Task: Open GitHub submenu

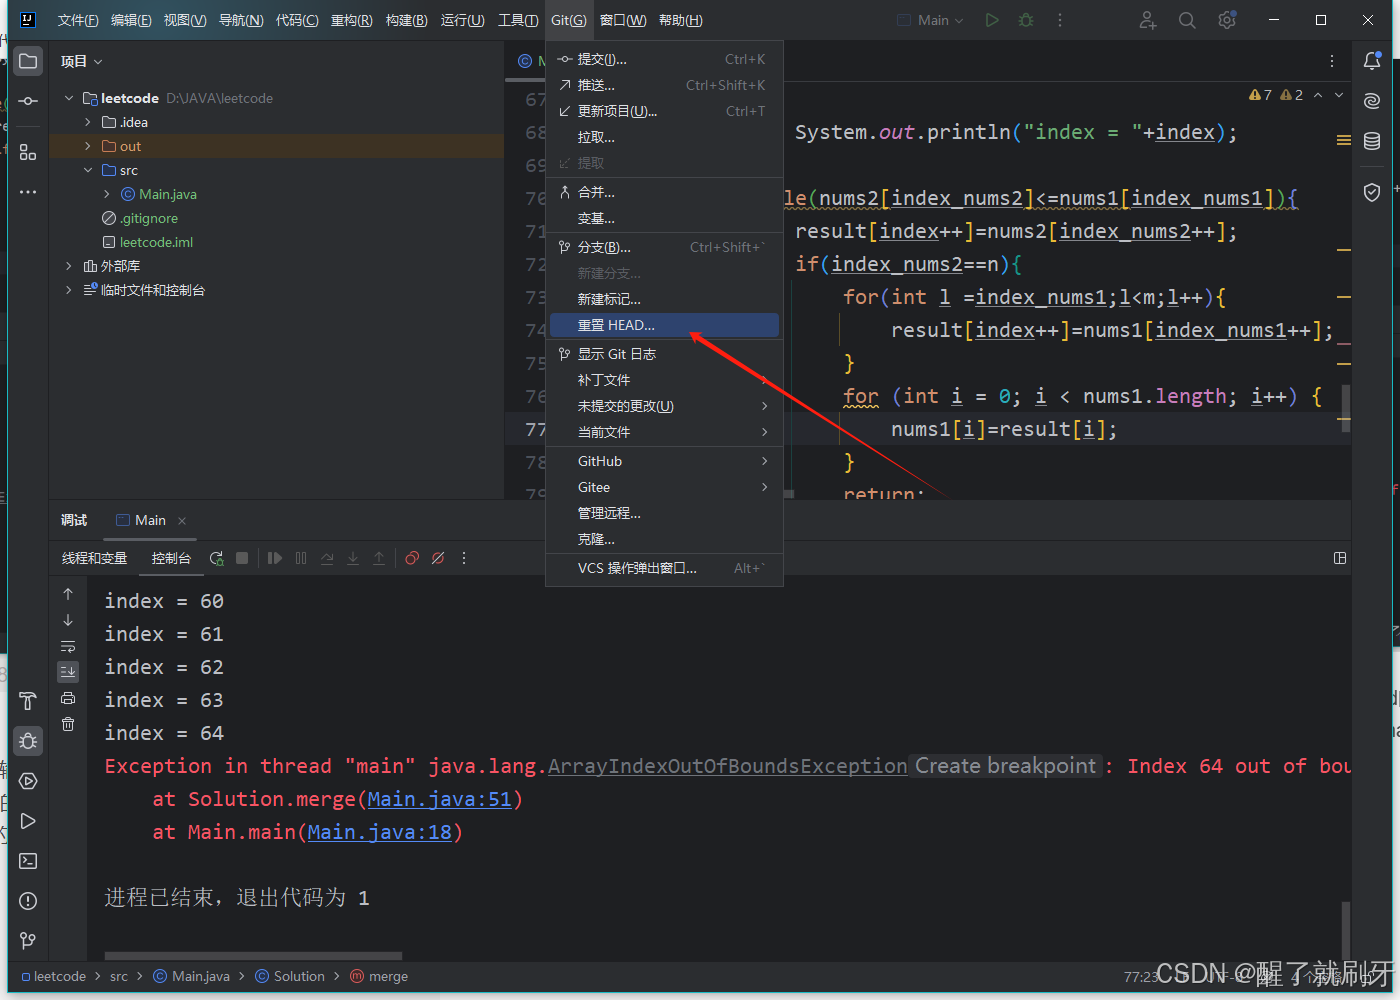Action: point(664,461)
